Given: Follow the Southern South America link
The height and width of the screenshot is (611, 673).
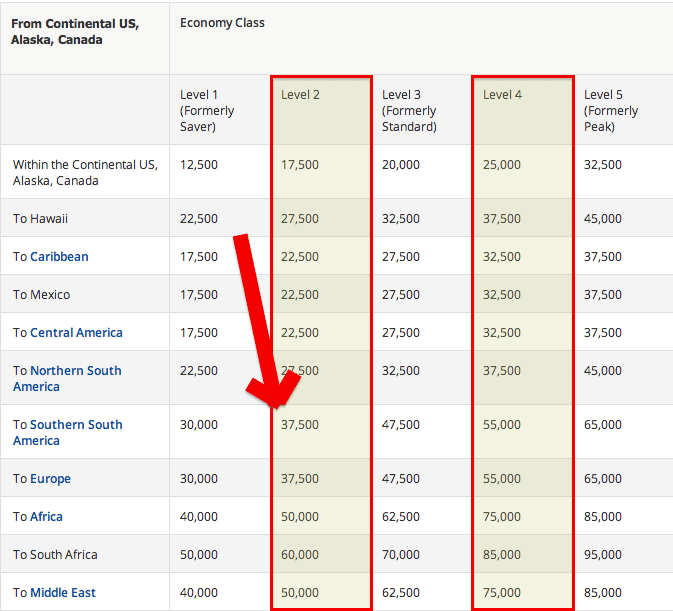Looking at the screenshot, I should pyautogui.click(x=68, y=433).
